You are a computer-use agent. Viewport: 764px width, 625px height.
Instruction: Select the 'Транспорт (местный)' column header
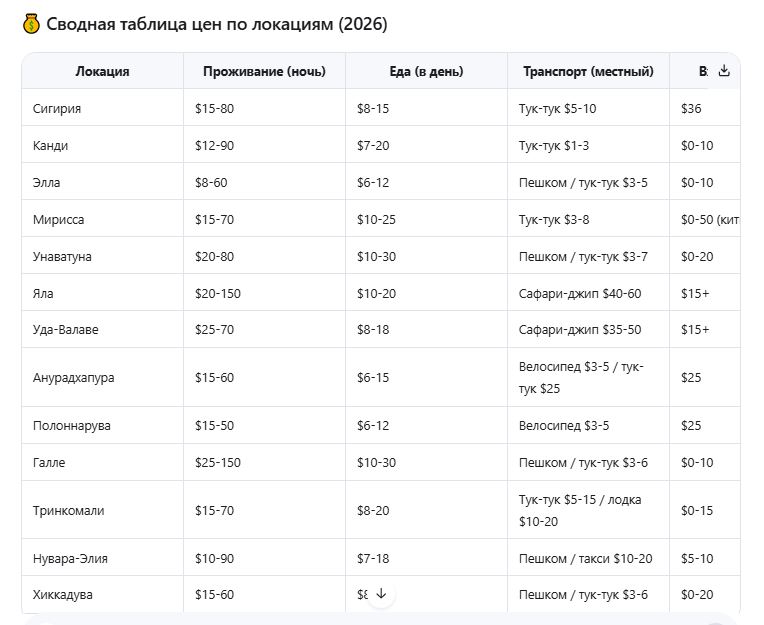pos(588,71)
